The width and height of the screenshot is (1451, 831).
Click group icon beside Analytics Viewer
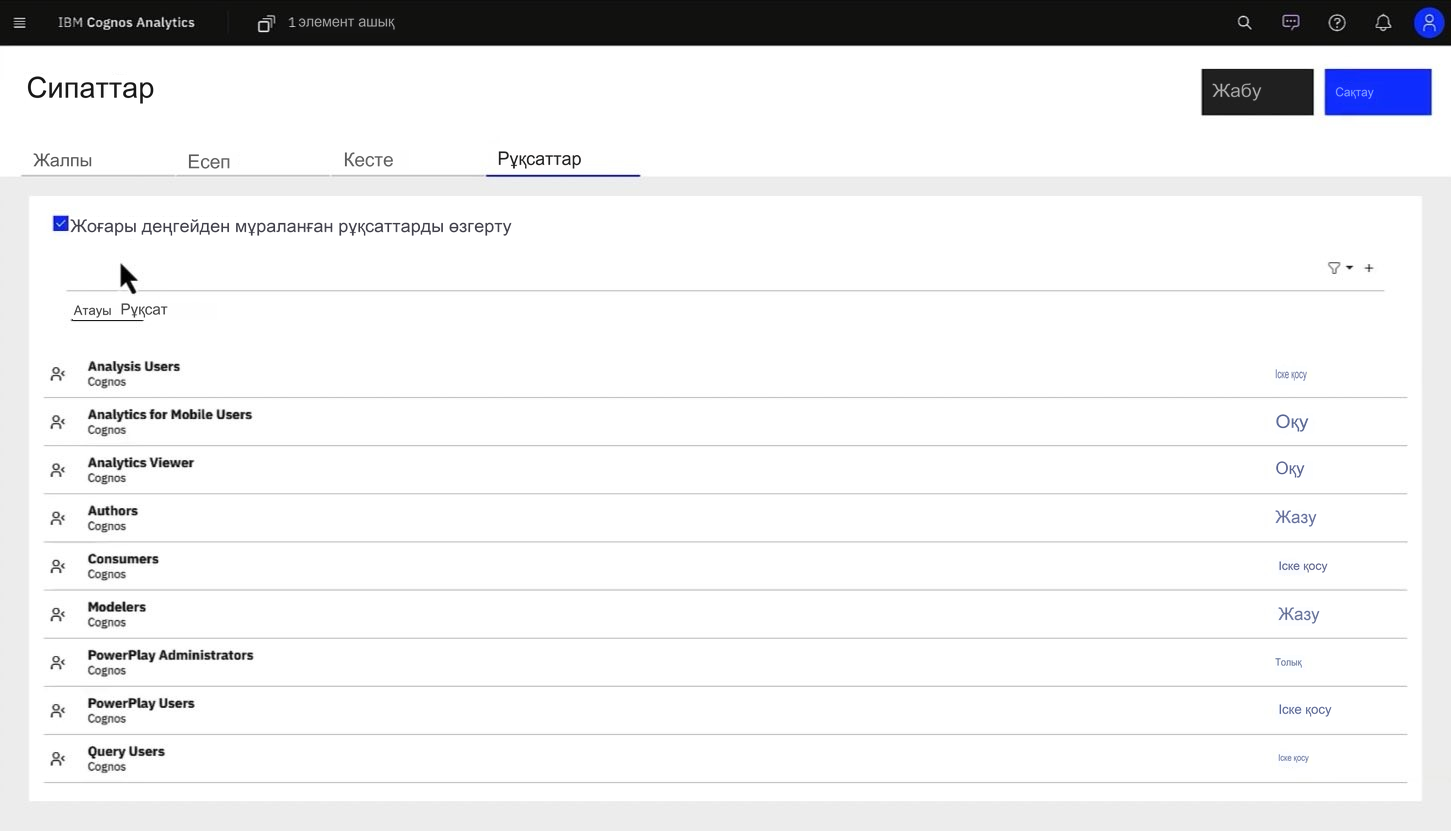[x=58, y=470]
